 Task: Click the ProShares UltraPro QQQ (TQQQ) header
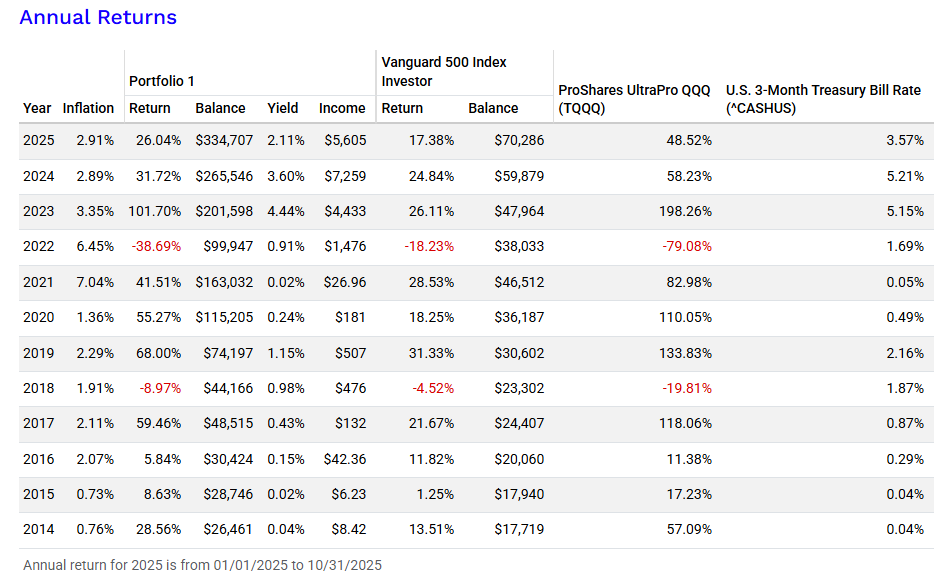pos(634,99)
